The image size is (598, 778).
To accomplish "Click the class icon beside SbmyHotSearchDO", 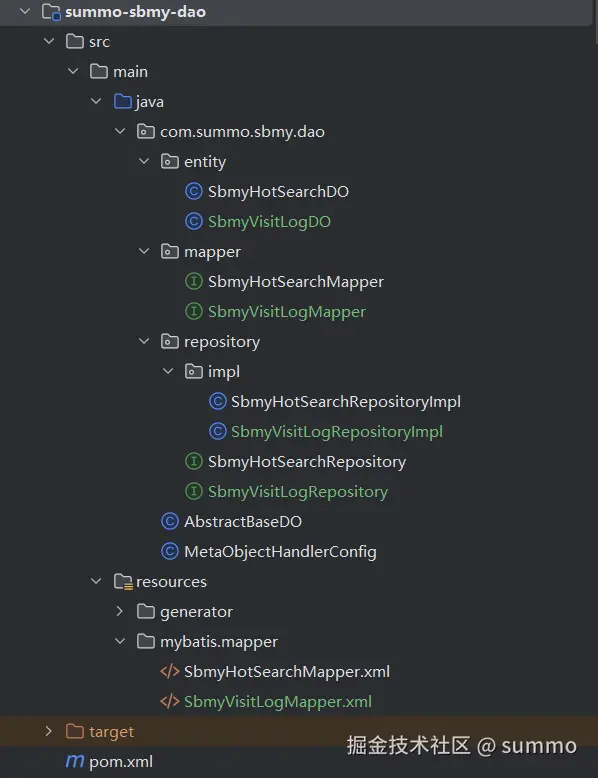I will coord(194,192).
